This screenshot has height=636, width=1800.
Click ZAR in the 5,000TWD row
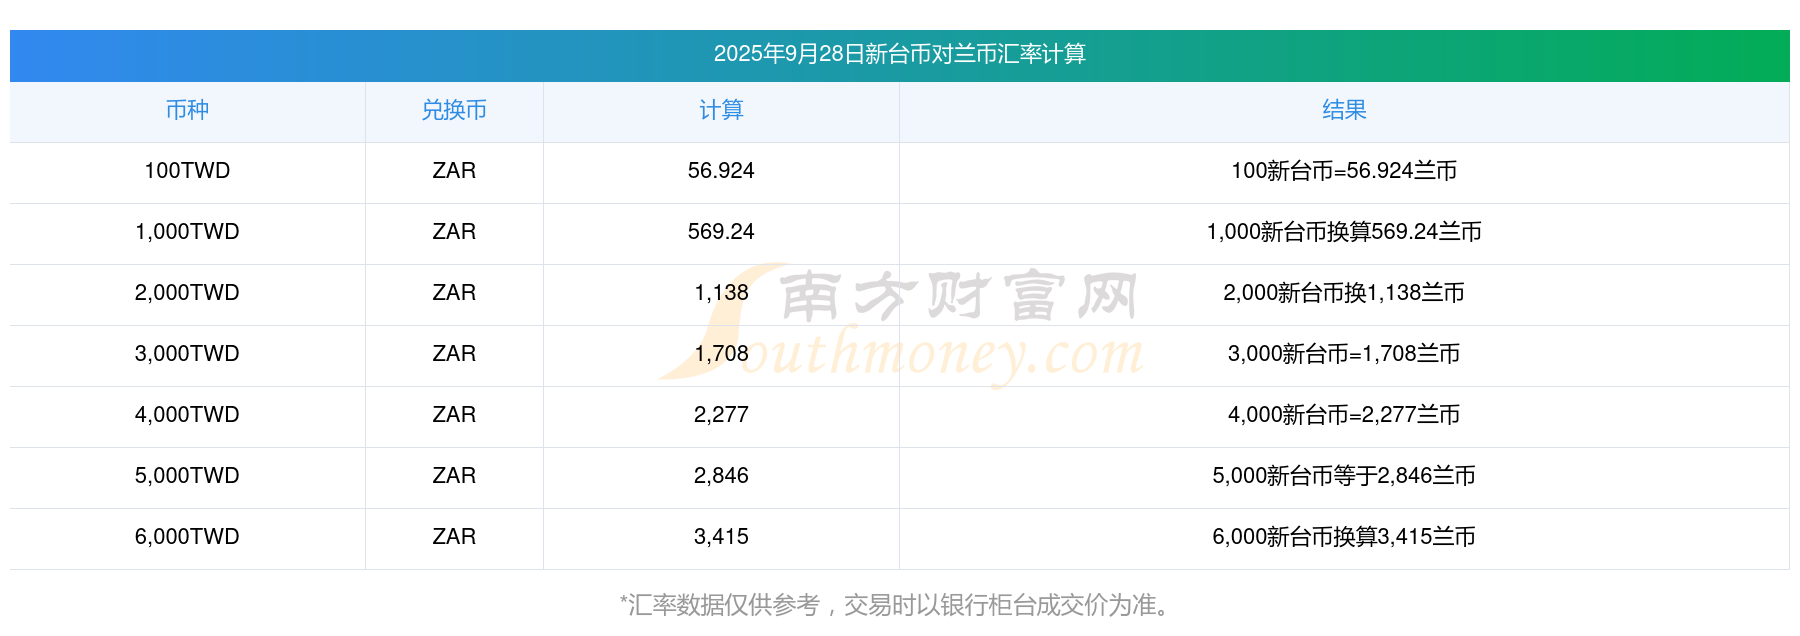coord(454,476)
